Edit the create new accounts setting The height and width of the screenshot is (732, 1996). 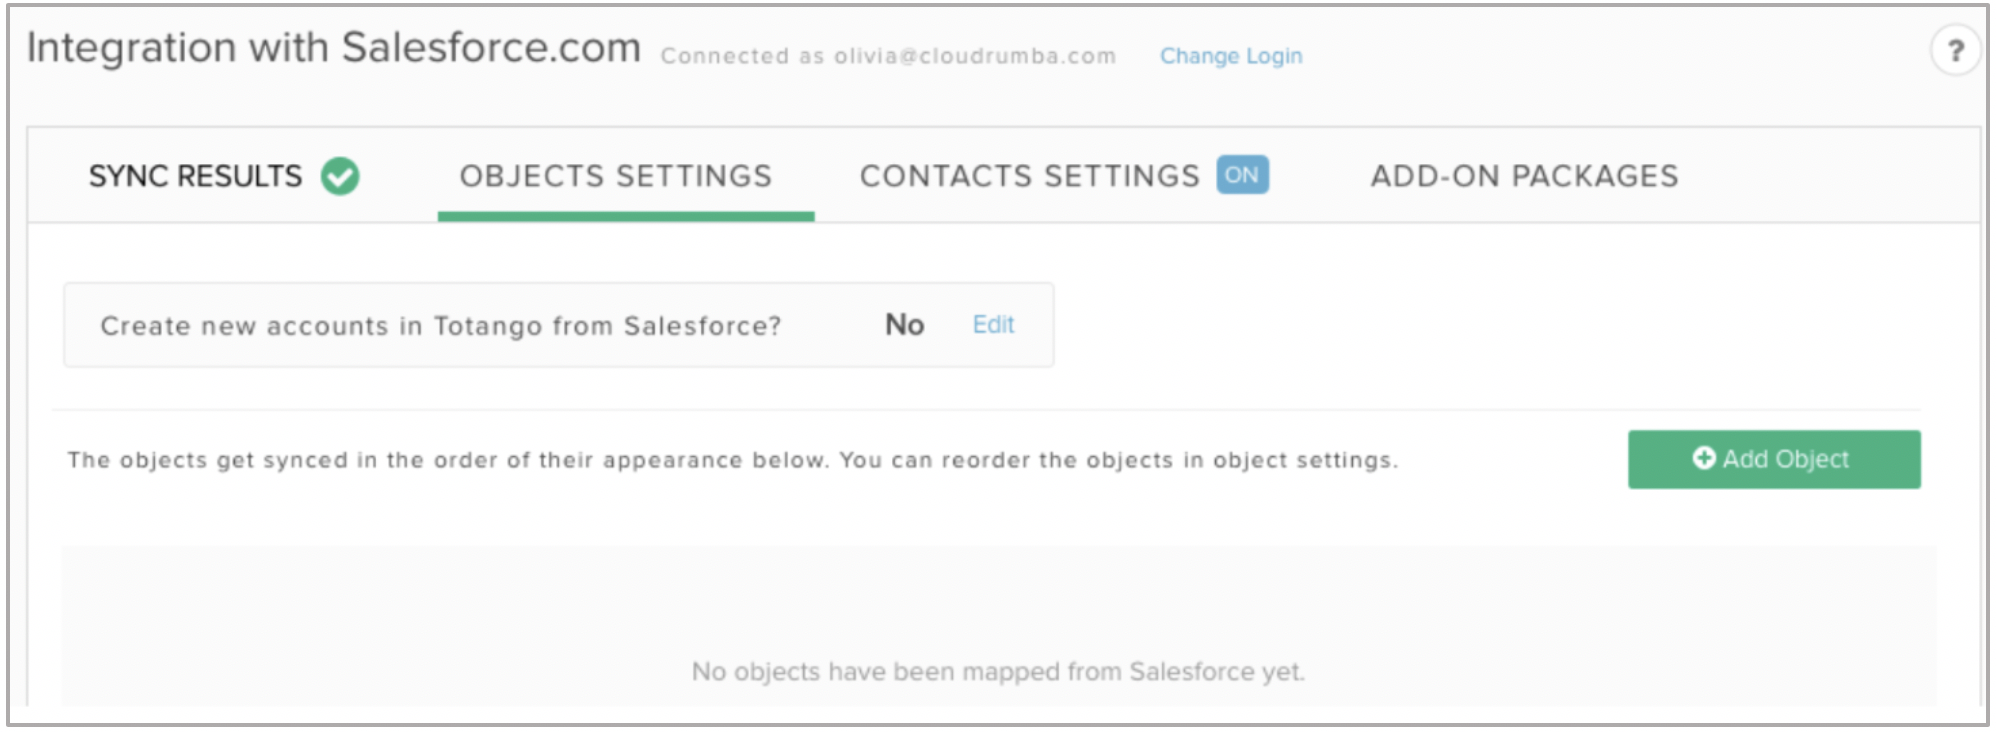(x=993, y=324)
